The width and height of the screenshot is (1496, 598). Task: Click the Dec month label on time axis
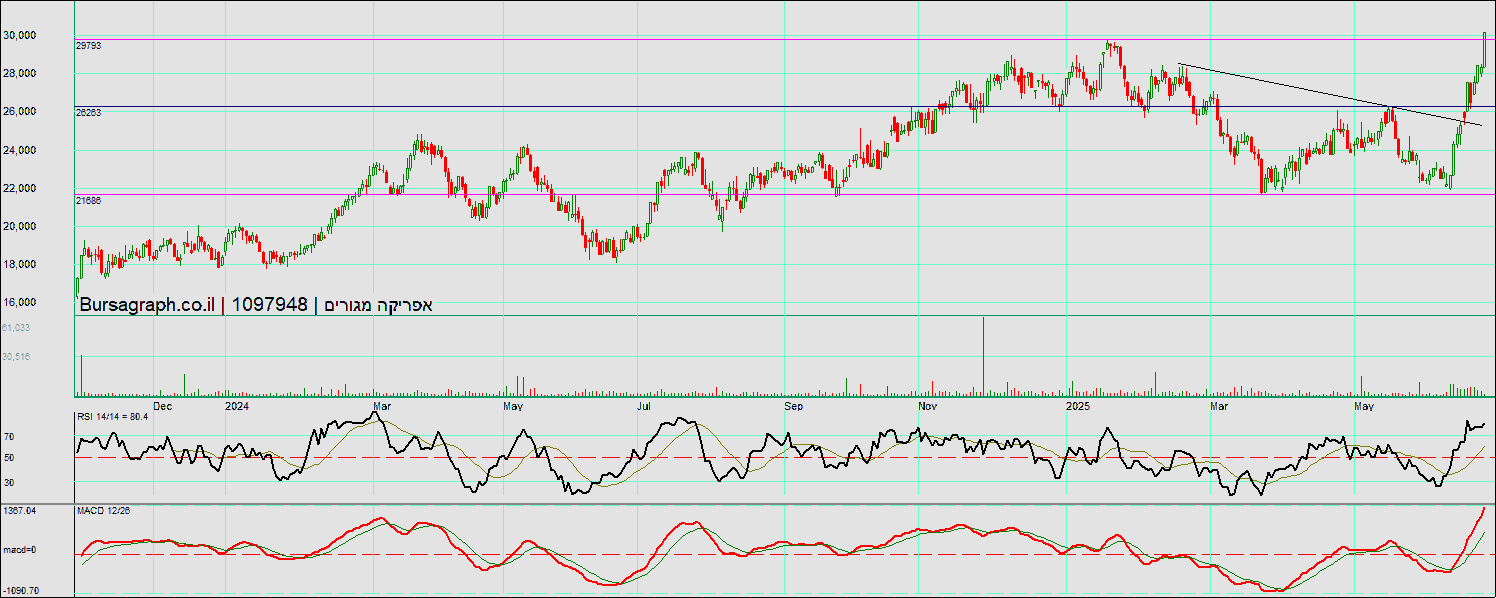(163, 406)
